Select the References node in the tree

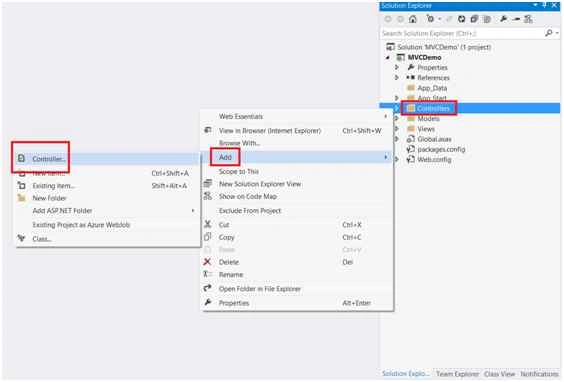433,78
